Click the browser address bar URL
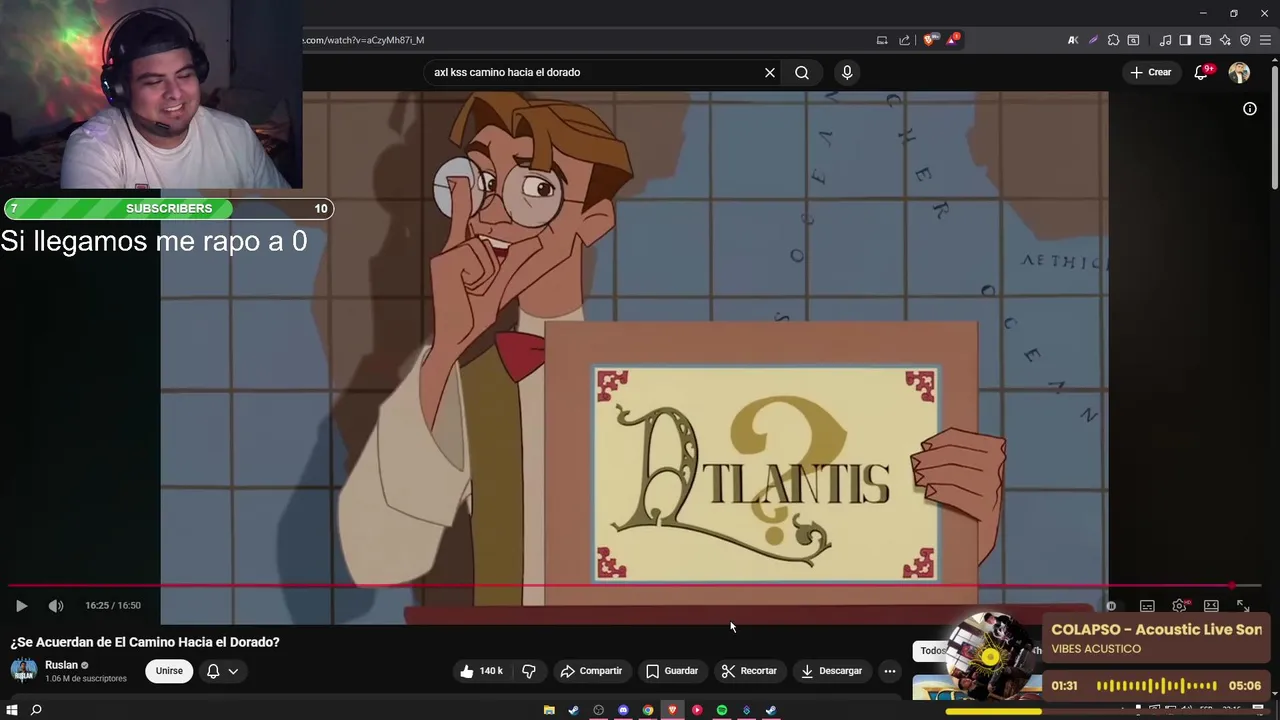The height and width of the screenshot is (720, 1280). click(x=364, y=40)
